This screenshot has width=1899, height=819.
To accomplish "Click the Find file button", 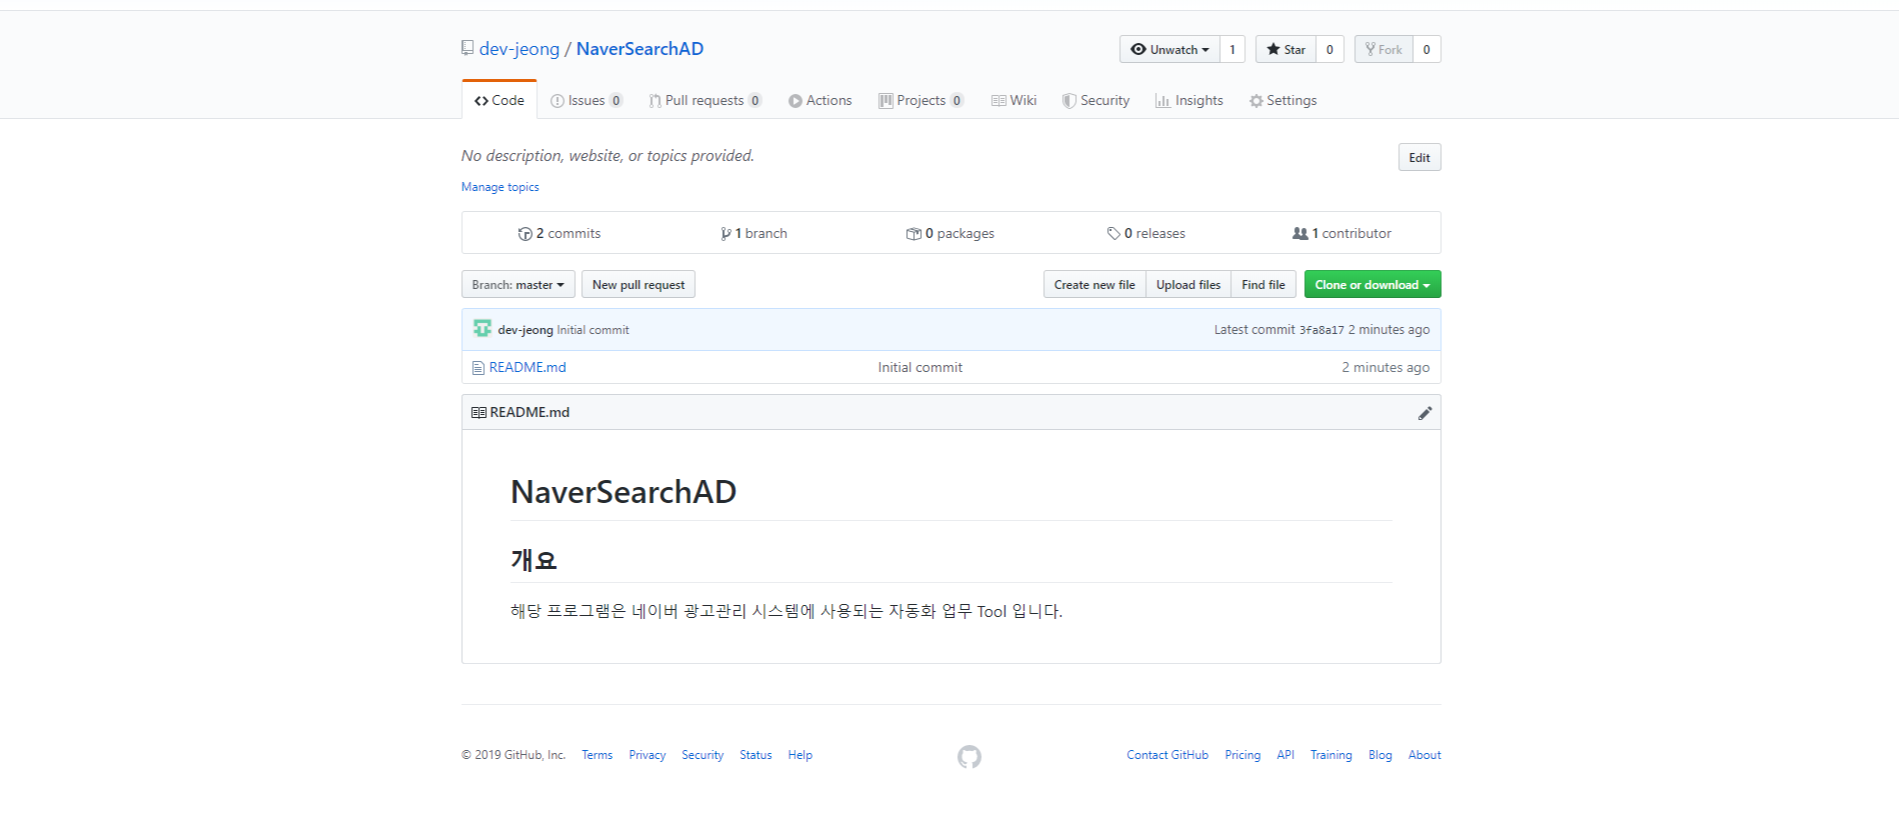I will pyautogui.click(x=1263, y=285).
